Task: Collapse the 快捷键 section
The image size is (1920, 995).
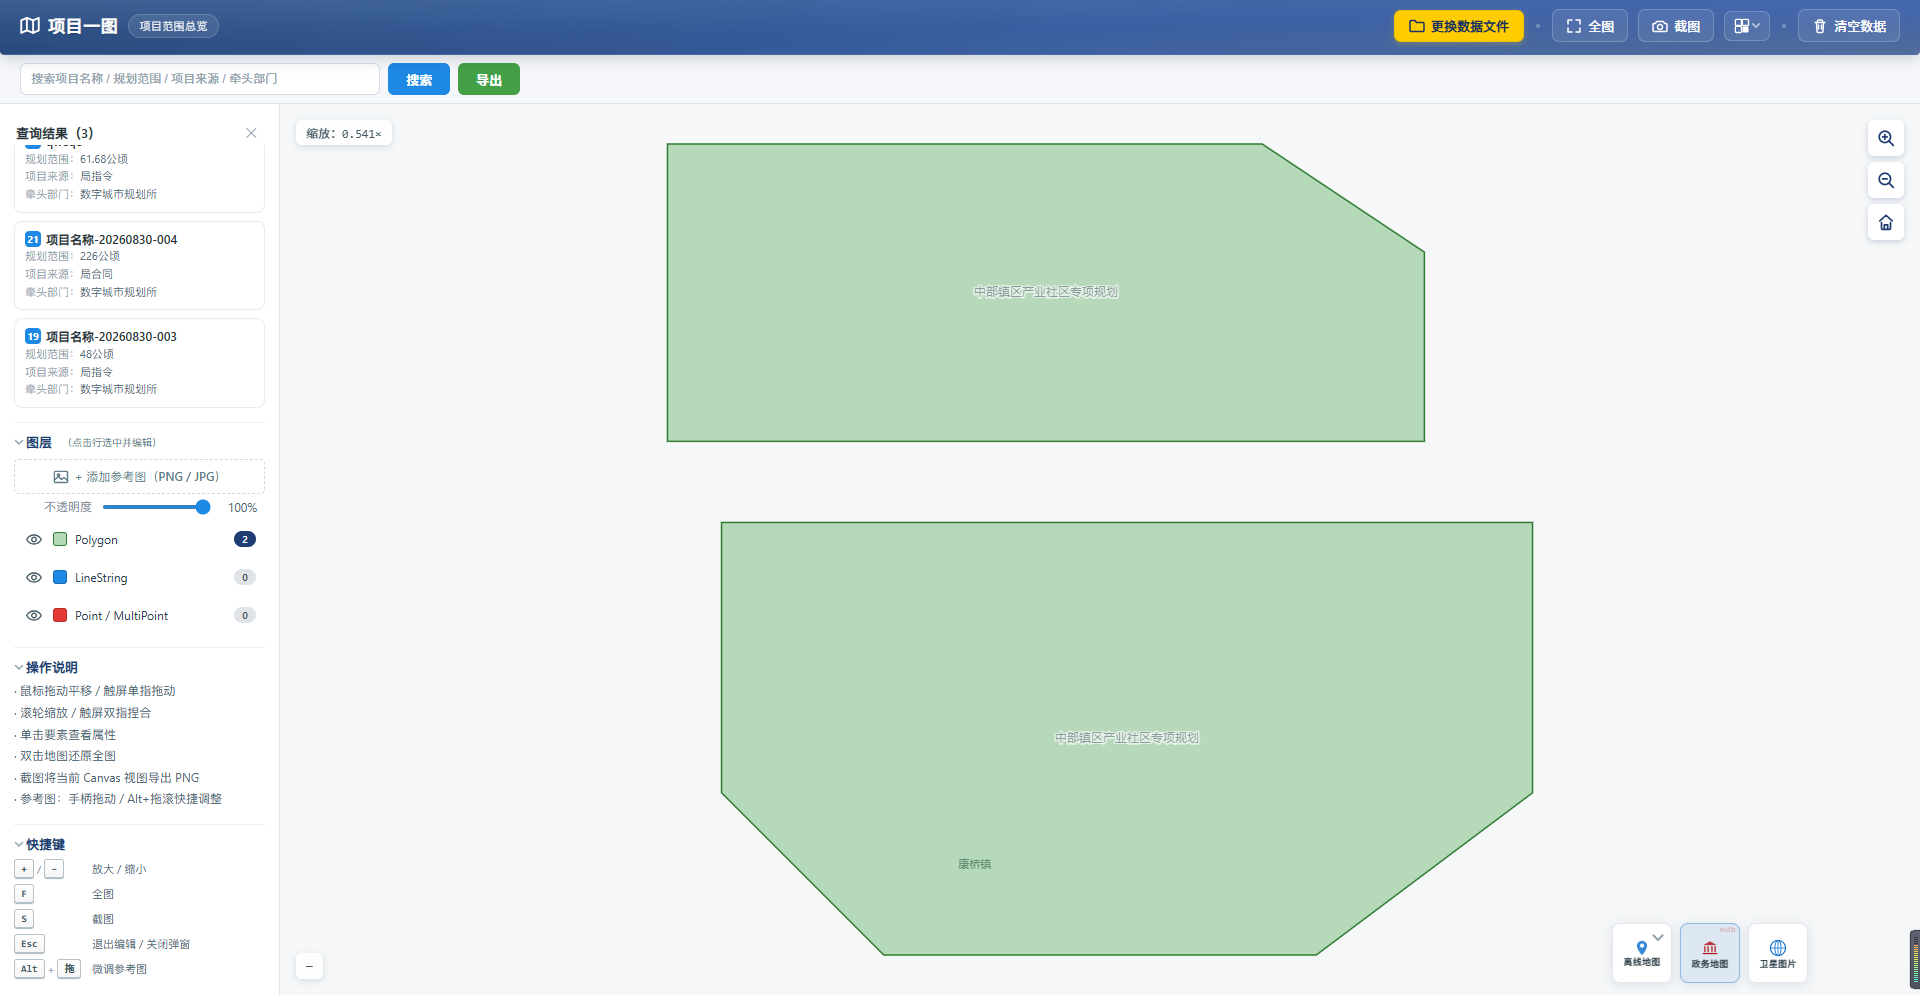Action: click(19, 844)
